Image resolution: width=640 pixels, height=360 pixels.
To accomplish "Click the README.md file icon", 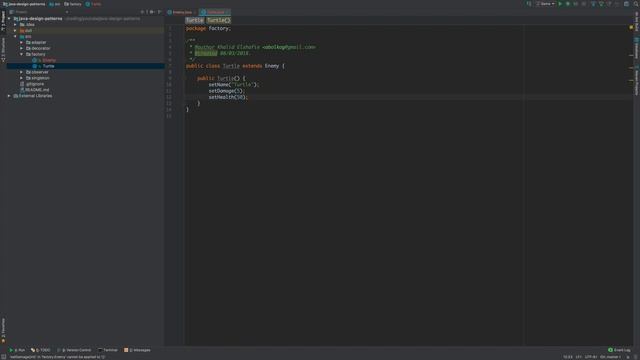I will point(22,90).
